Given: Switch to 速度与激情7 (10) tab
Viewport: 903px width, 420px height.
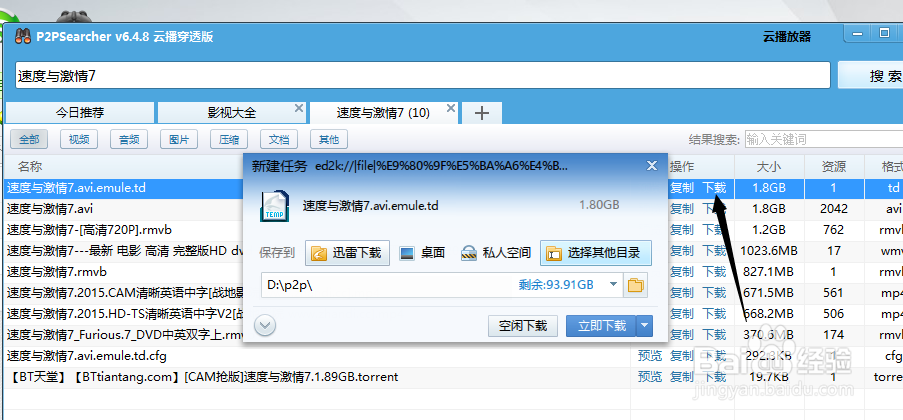Looking at the screenshot, I should click(384, 113).
